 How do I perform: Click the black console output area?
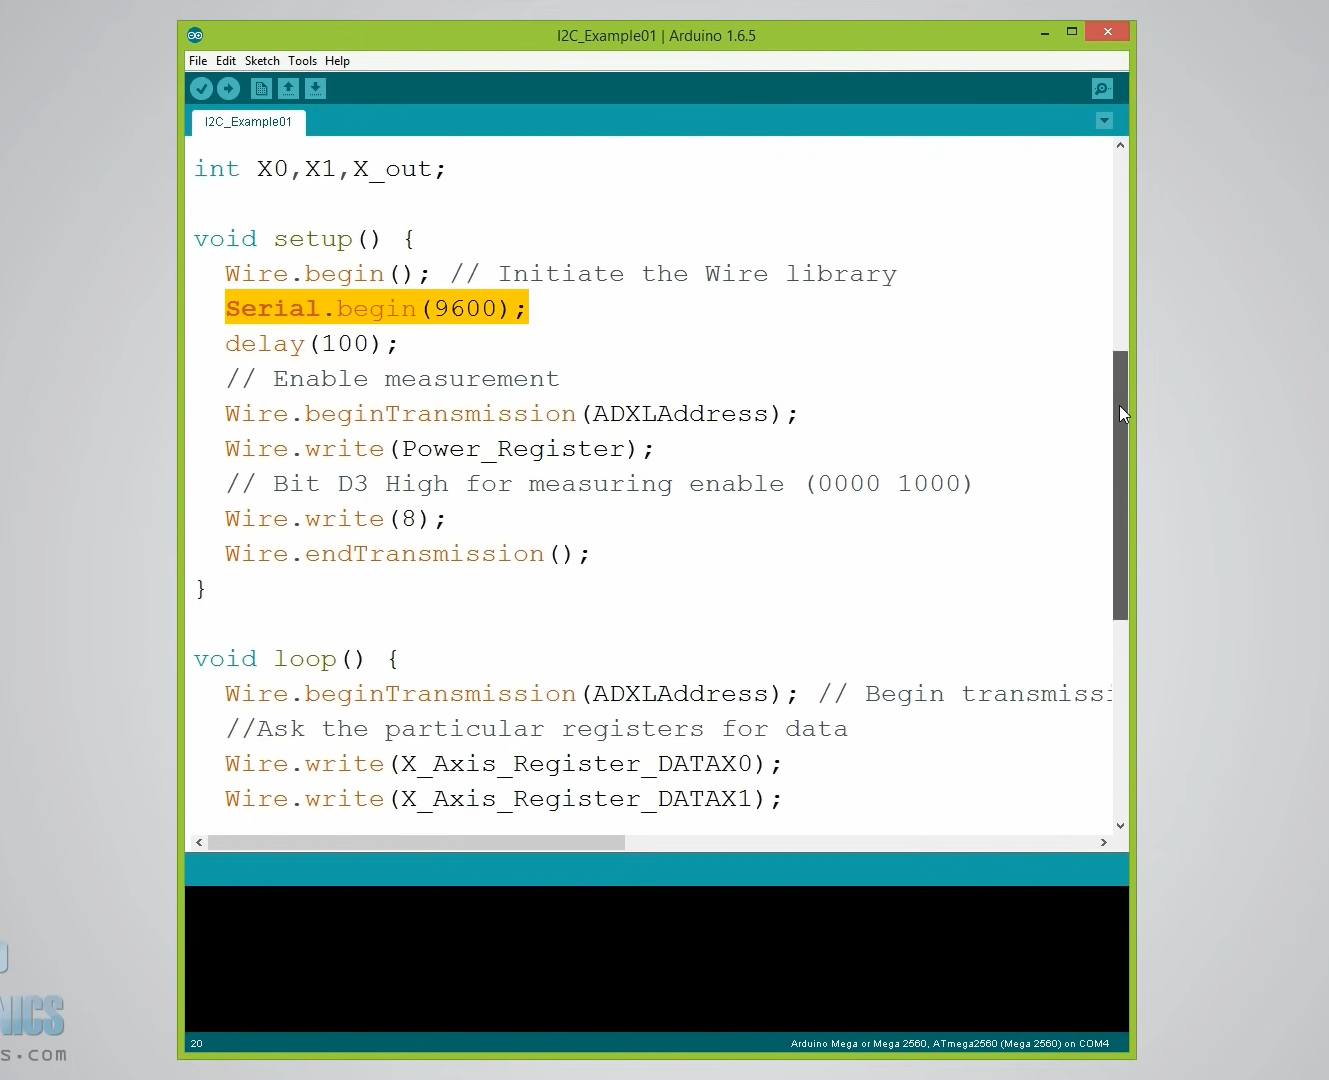(x=657, y=959)
